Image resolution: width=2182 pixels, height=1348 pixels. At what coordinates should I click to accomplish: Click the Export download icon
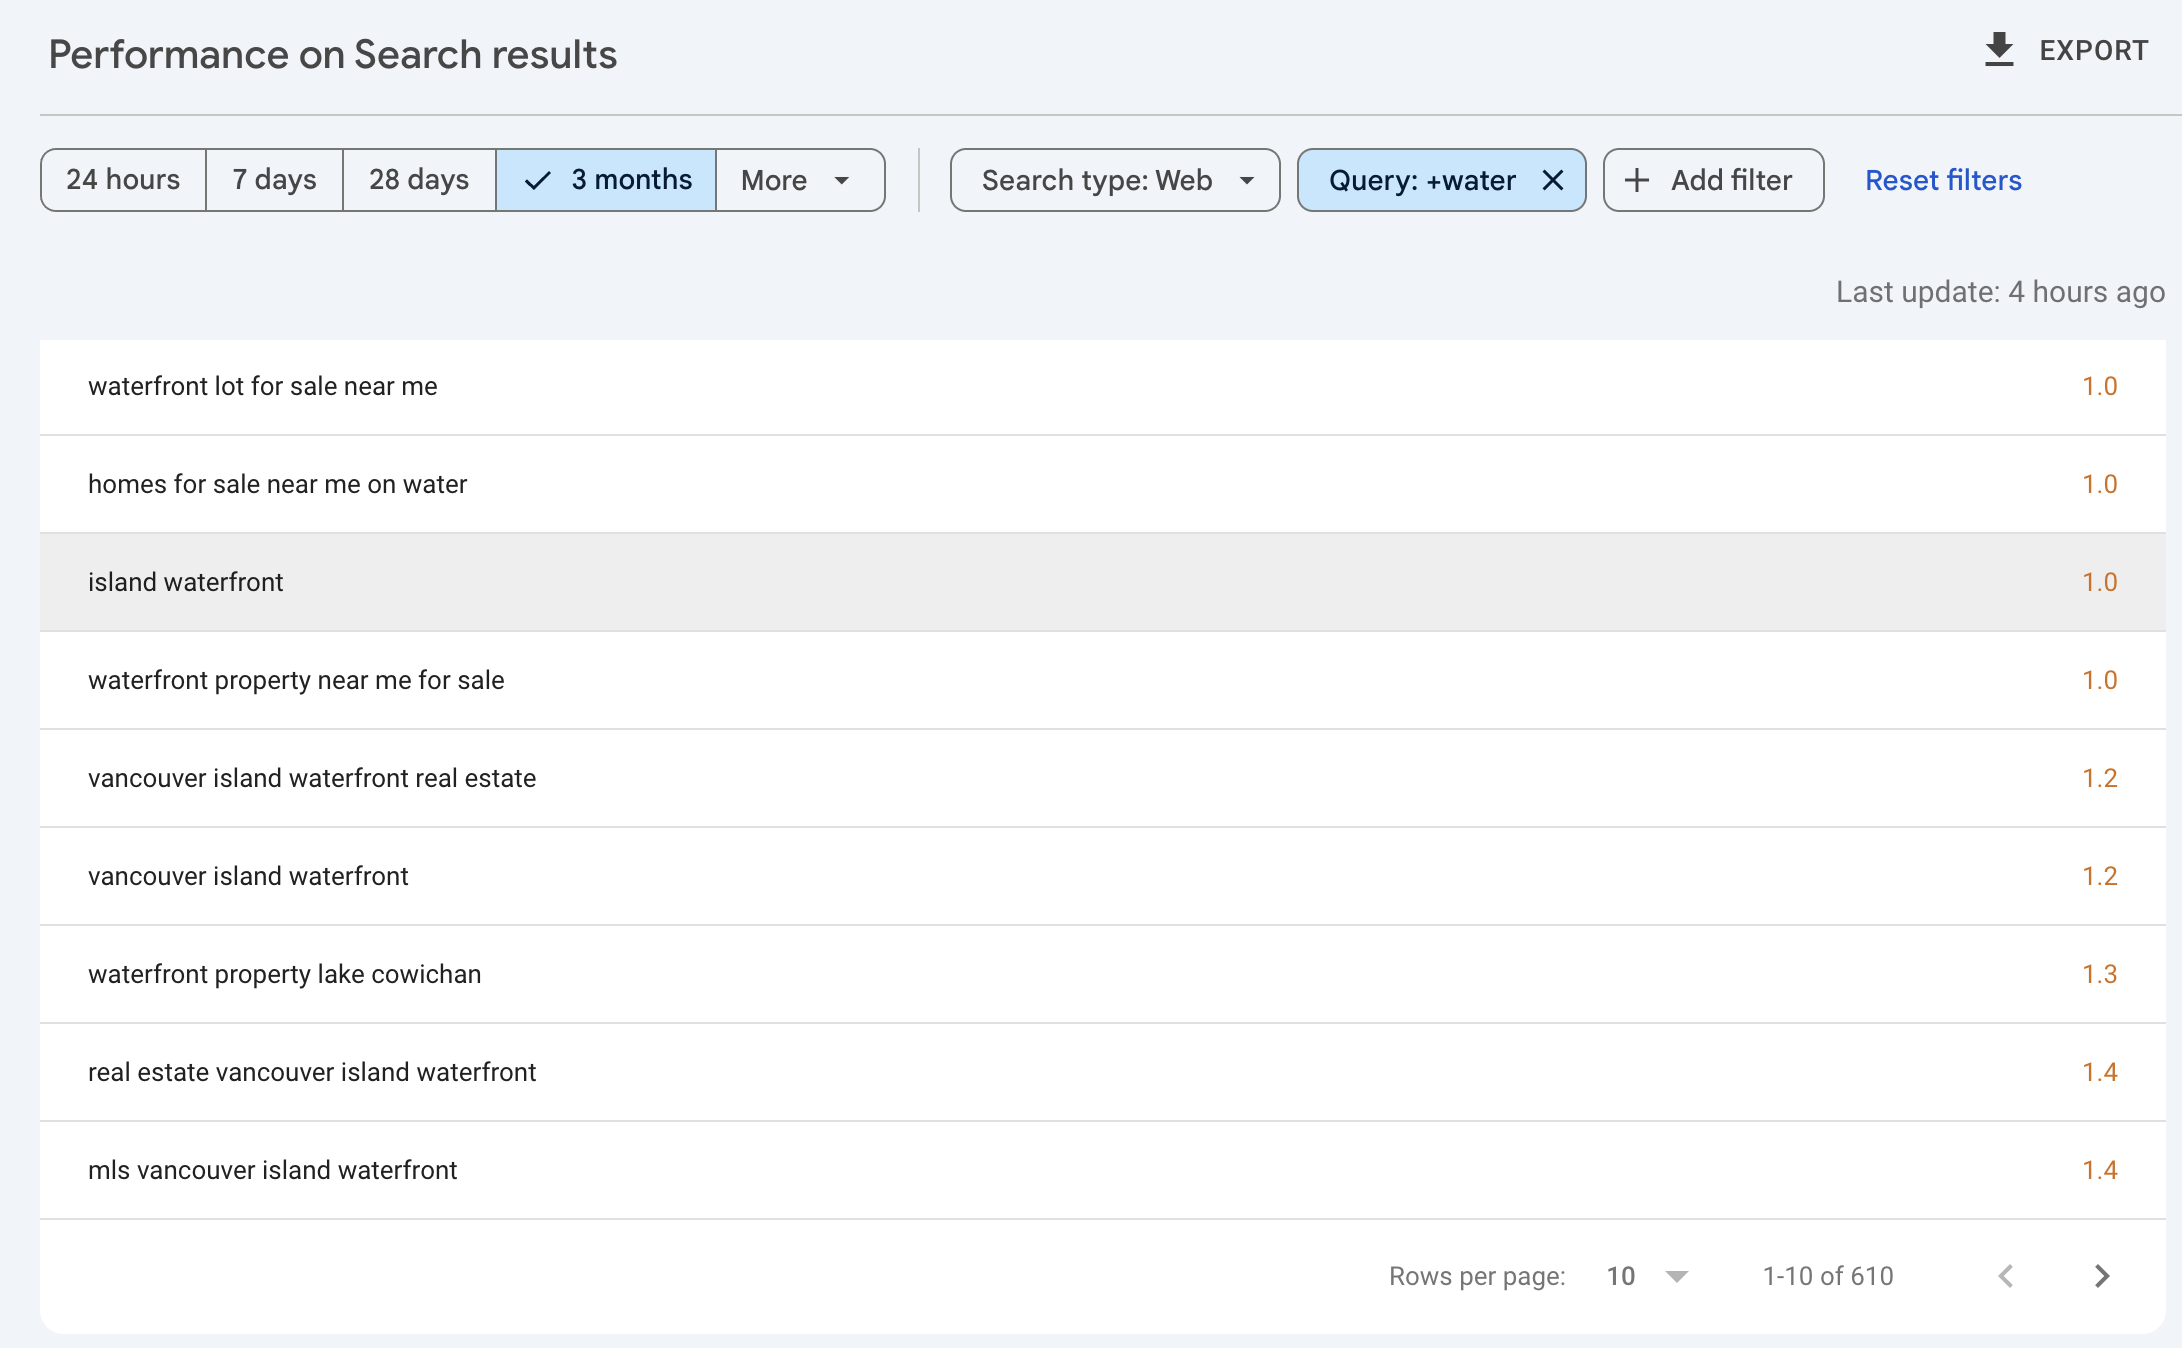tap(1998, 50)
